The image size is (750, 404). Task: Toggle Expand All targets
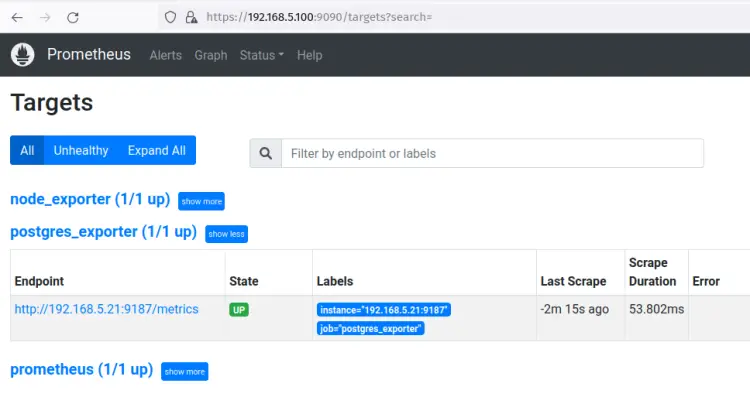[x=156, y=150]
